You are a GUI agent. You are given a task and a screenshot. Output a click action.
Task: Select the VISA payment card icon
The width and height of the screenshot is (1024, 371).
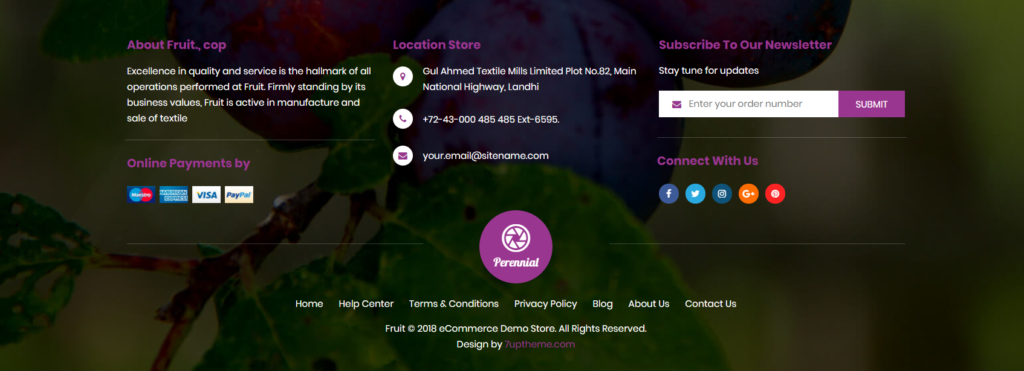click(x=206, y=195)
